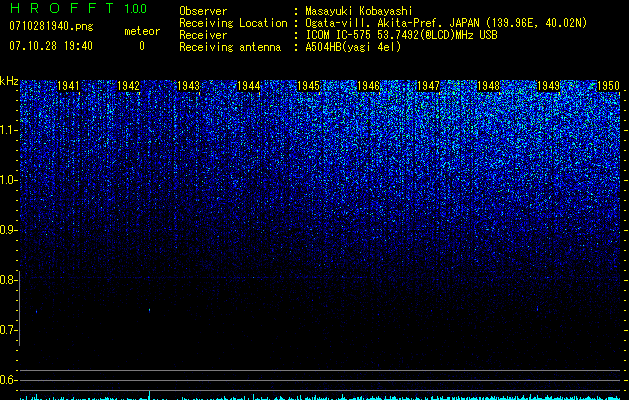Viewport: 629px width, 400px height.
Task: Click the Observer label
Action: (x=203, y=11)
